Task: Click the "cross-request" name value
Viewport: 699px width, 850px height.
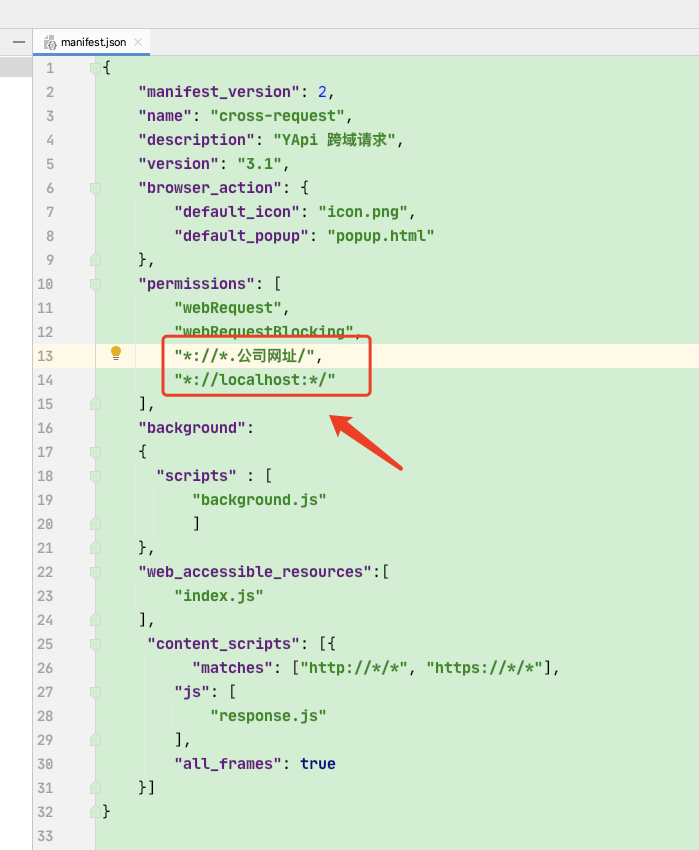Action: tap(278, 116)
